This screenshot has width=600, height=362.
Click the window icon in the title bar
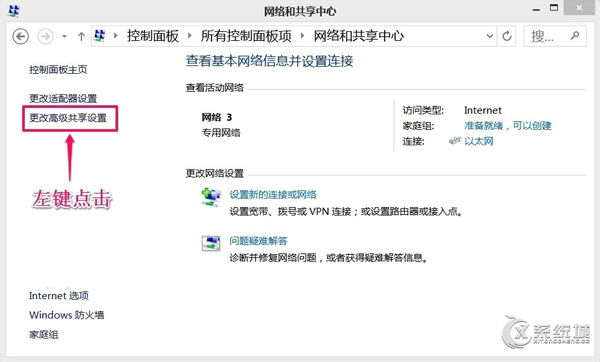tap(14, 11)
